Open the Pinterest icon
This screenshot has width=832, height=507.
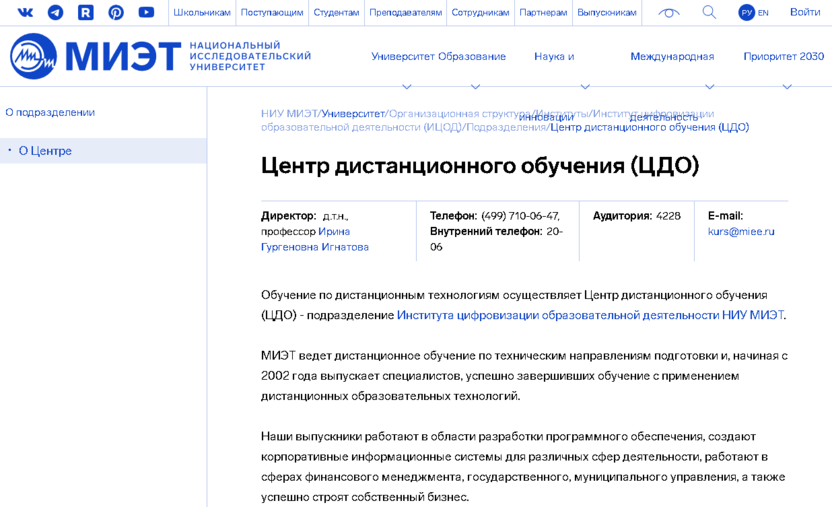tap(116, 12)
